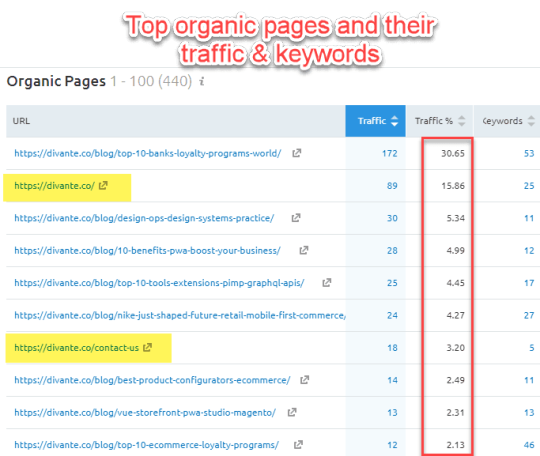
Task: Click traffic value 30
Action: coord(392,218)
